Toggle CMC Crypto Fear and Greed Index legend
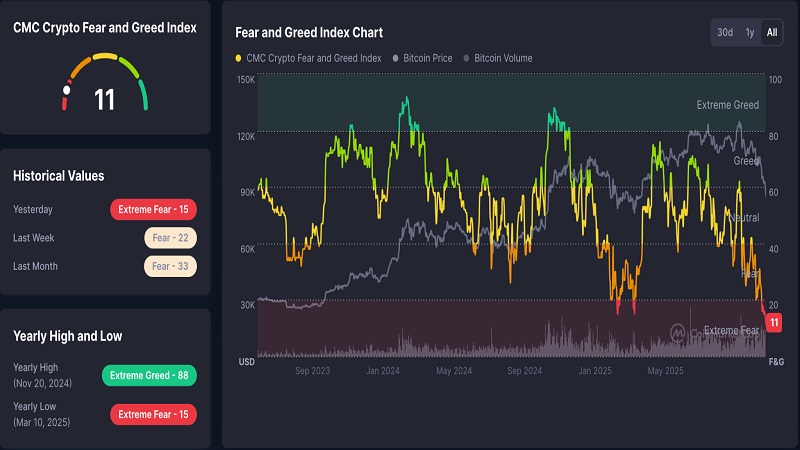Image resolution: width=800 pixels, height=450 pixels. pyautogui.click(x=314, y=58)
